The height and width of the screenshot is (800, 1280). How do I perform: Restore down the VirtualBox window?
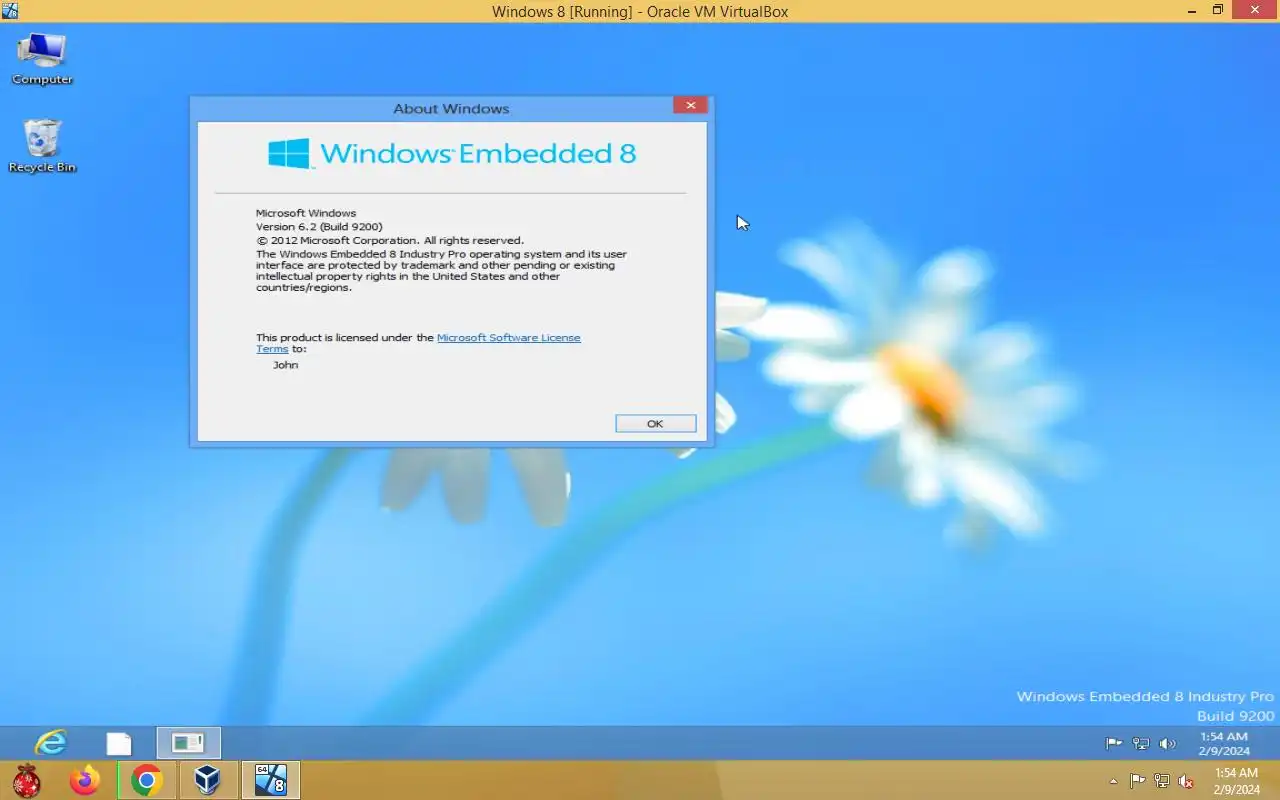coord(1217,10)
